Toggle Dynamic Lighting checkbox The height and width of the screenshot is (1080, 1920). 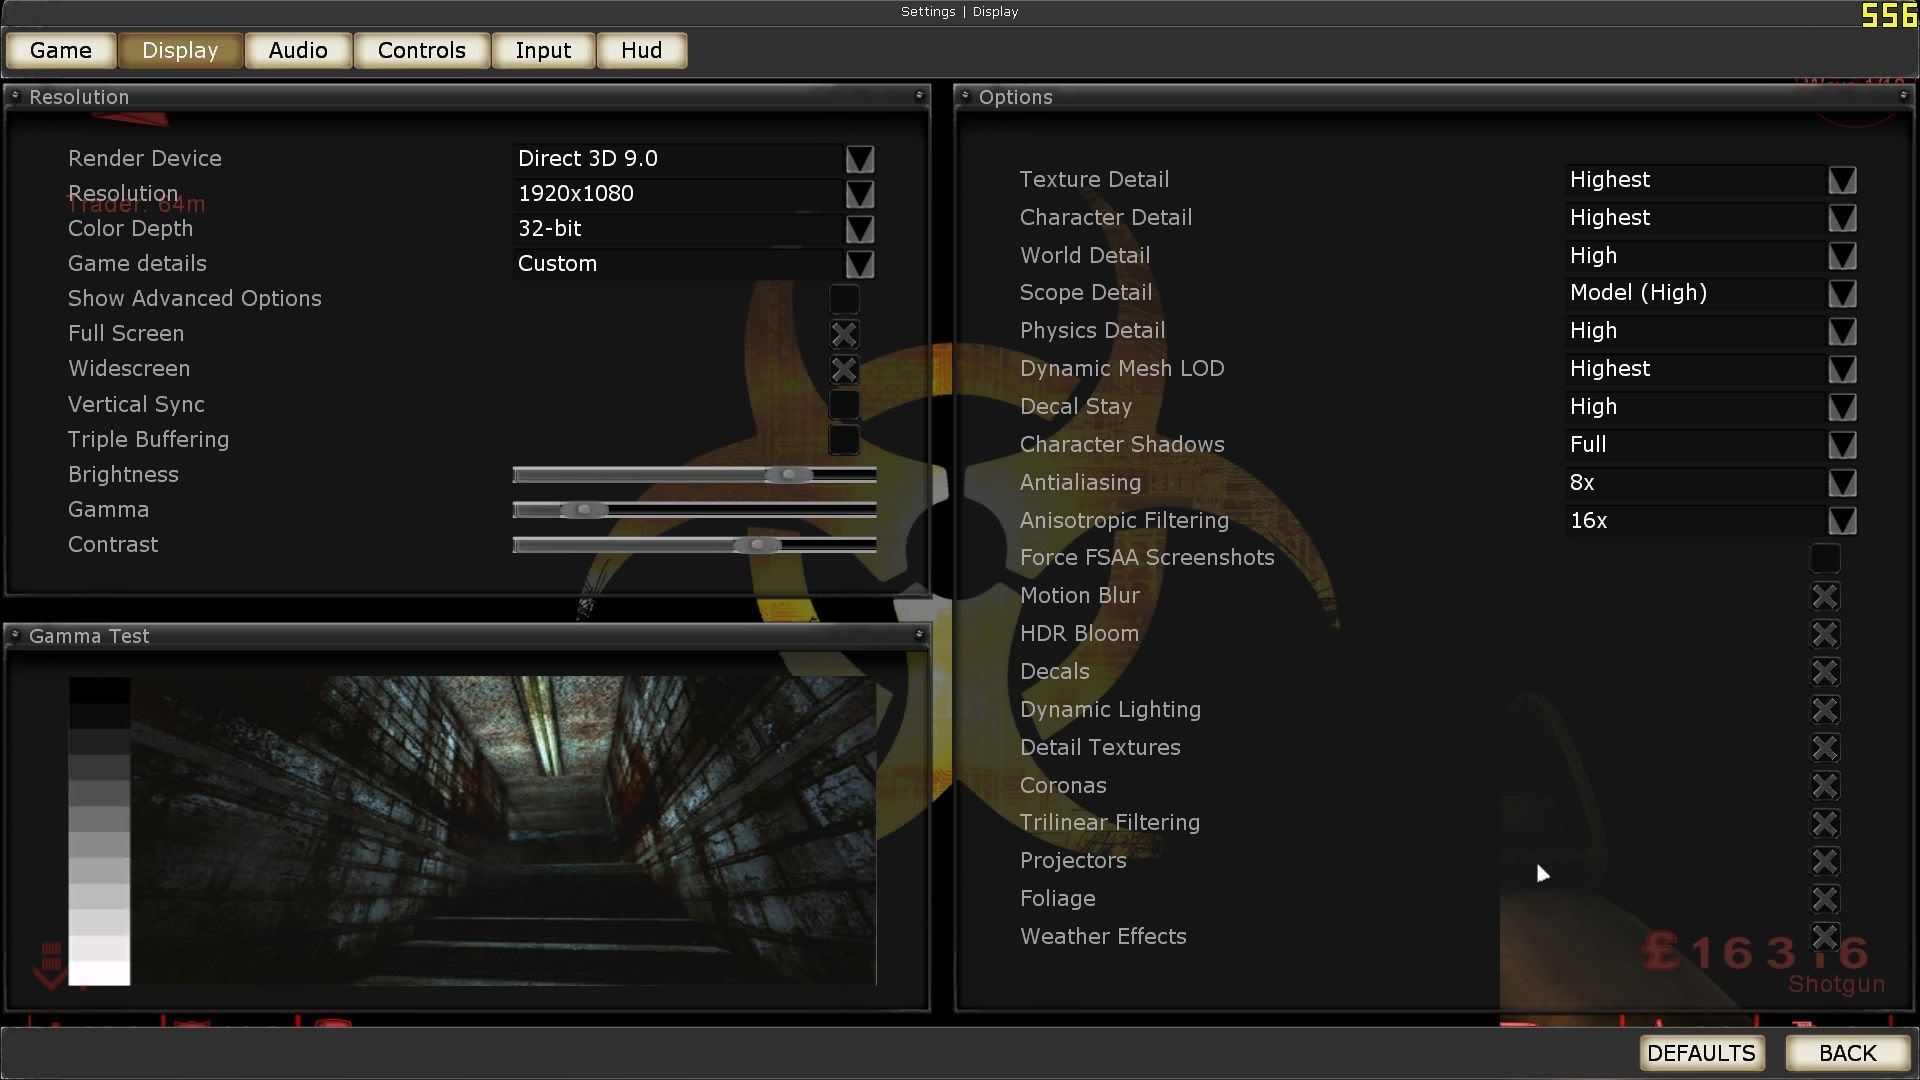click(x=1825, y=710)
